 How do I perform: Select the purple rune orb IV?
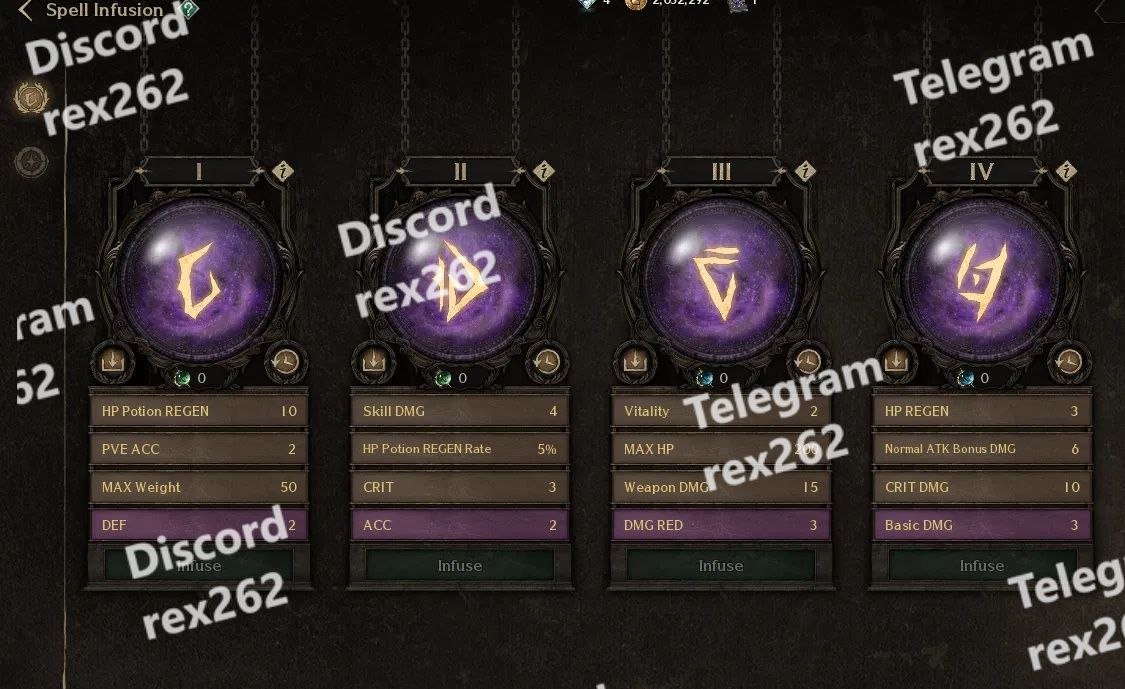(x=982, y=279)
